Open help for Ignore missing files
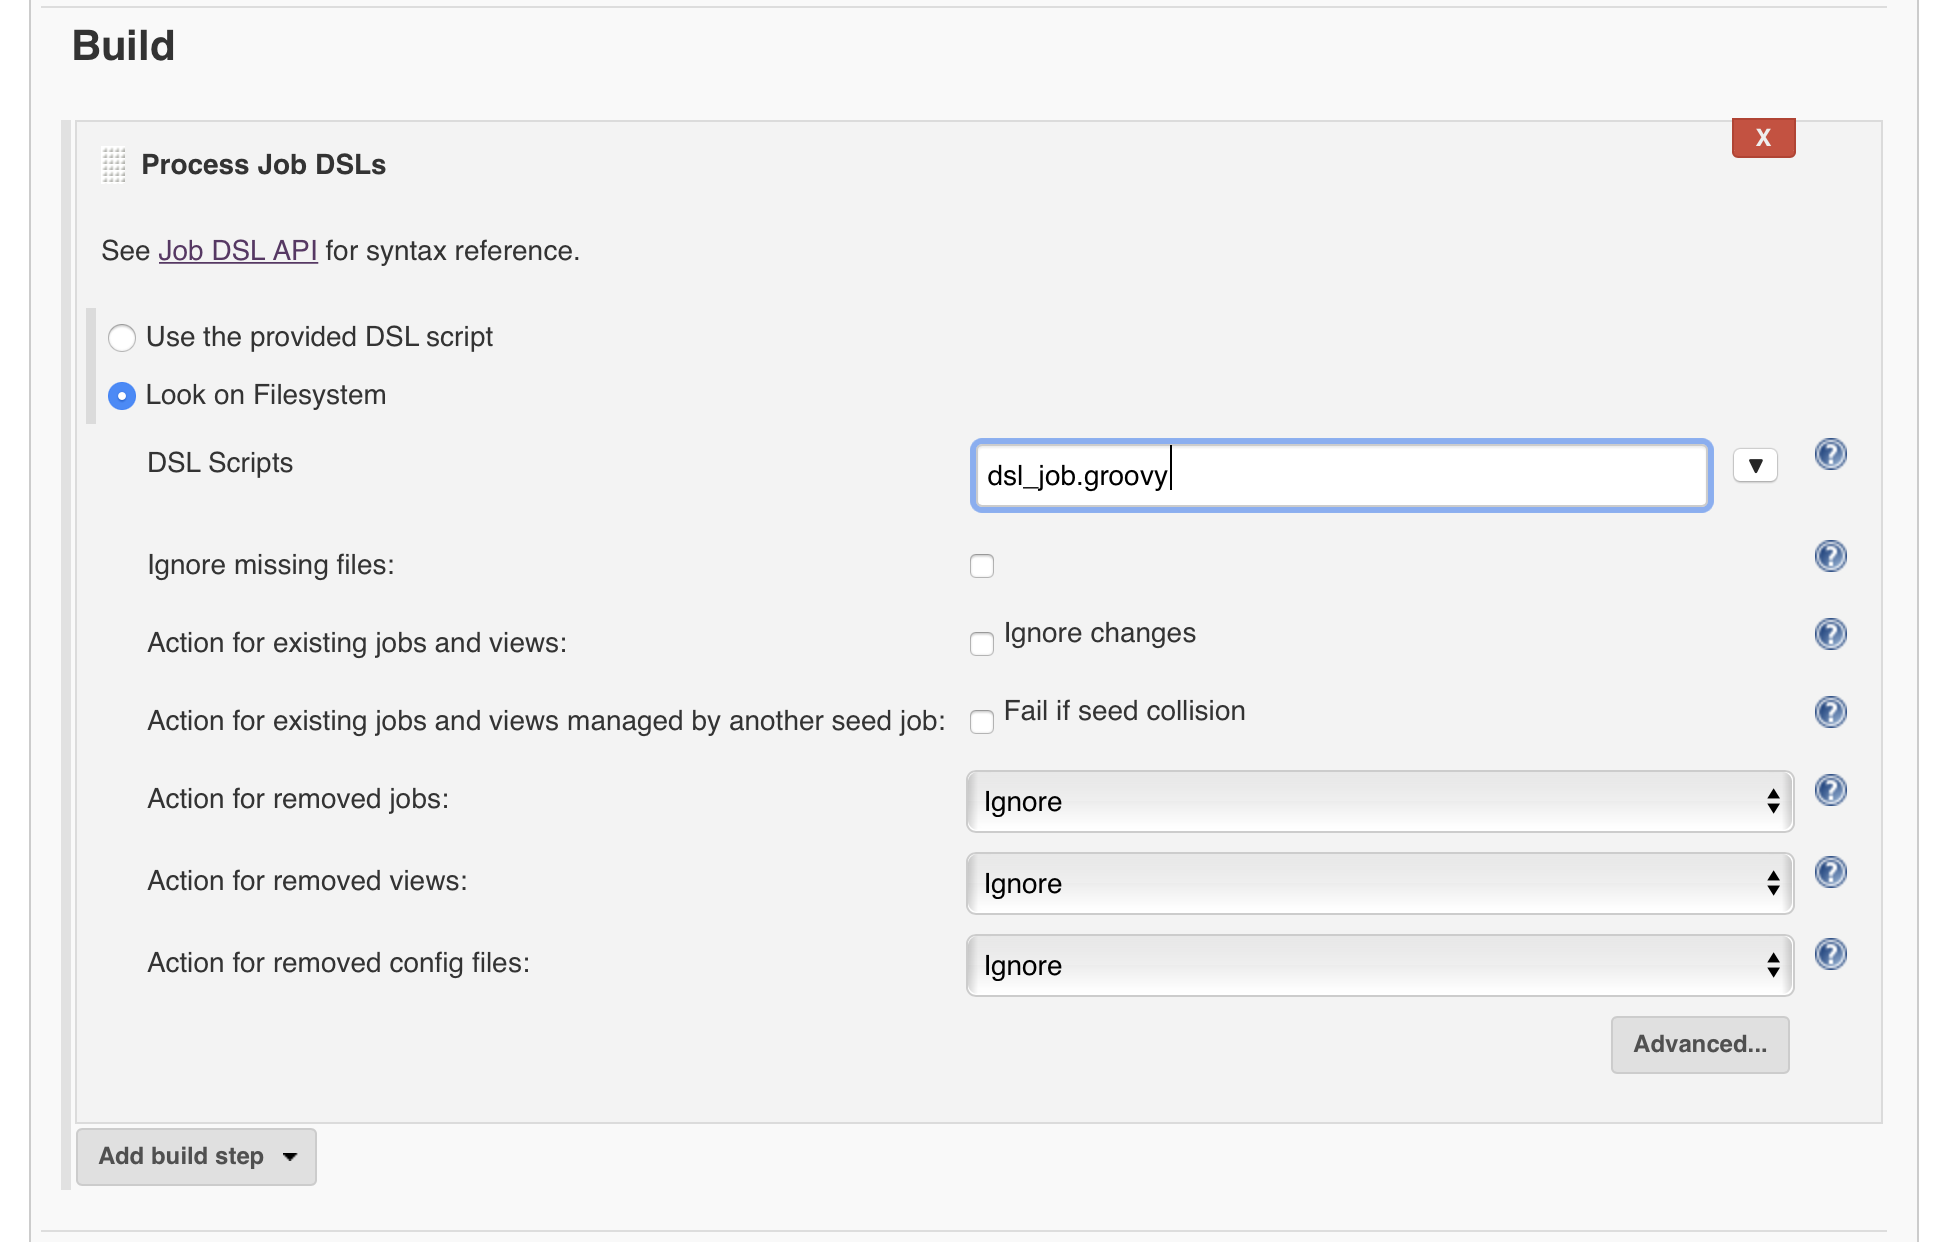This screenshot has width=1944, height=1242. (1829, 556)
